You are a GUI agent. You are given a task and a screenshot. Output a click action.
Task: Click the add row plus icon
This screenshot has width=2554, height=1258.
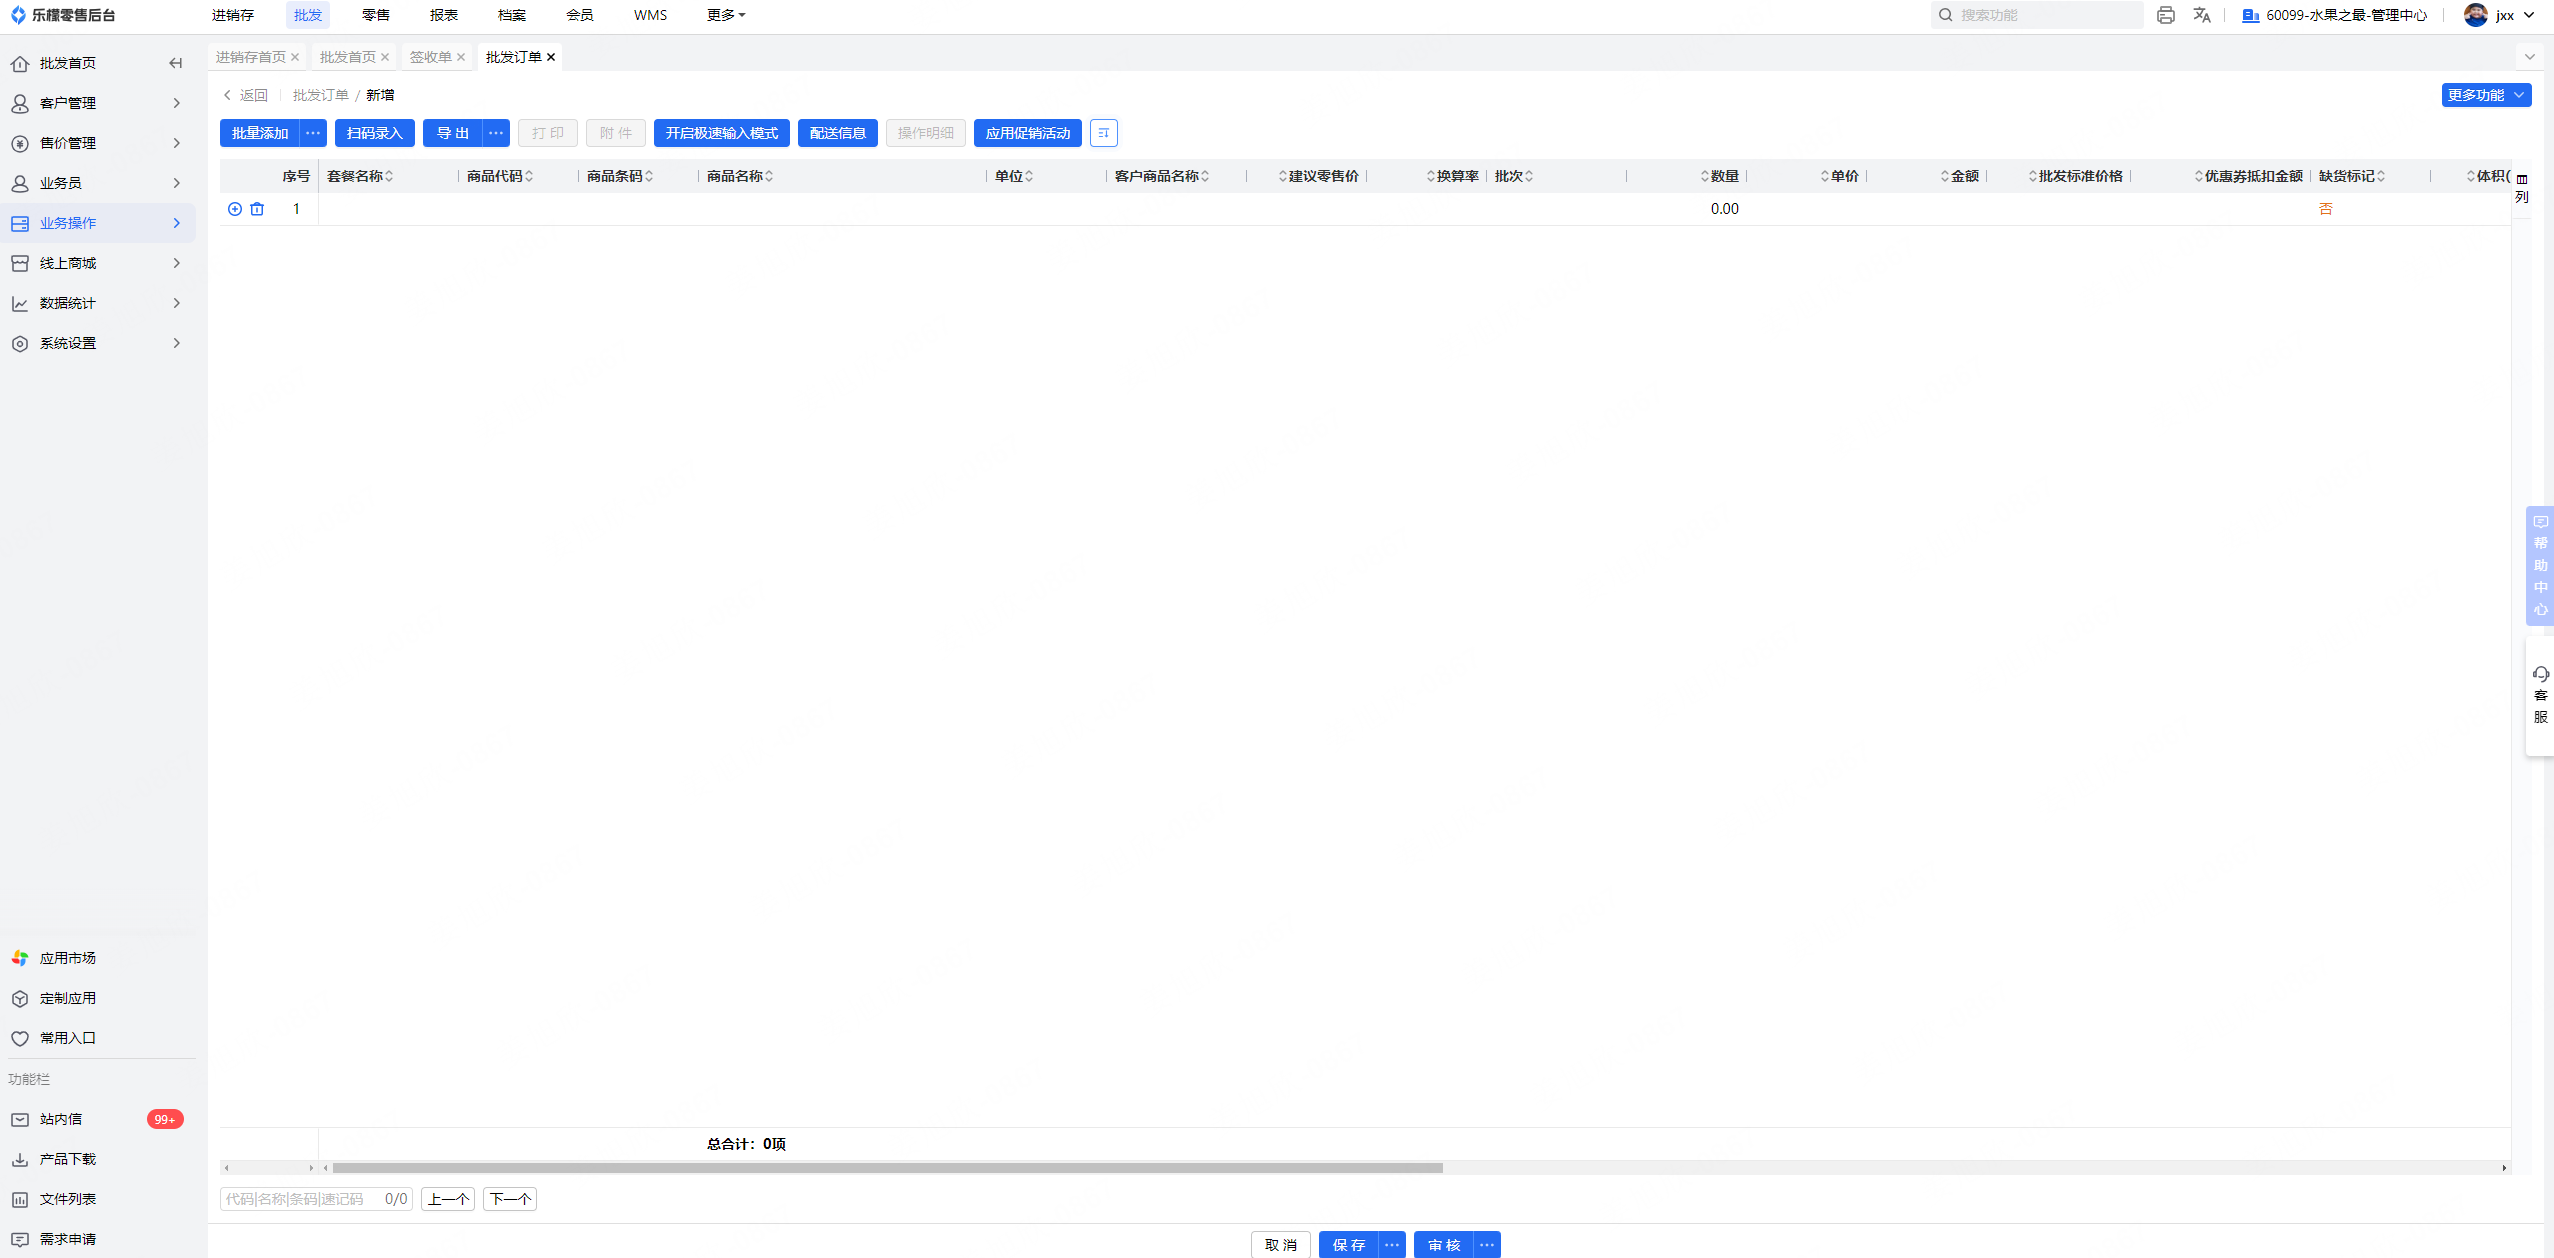[x=235, y=209]
